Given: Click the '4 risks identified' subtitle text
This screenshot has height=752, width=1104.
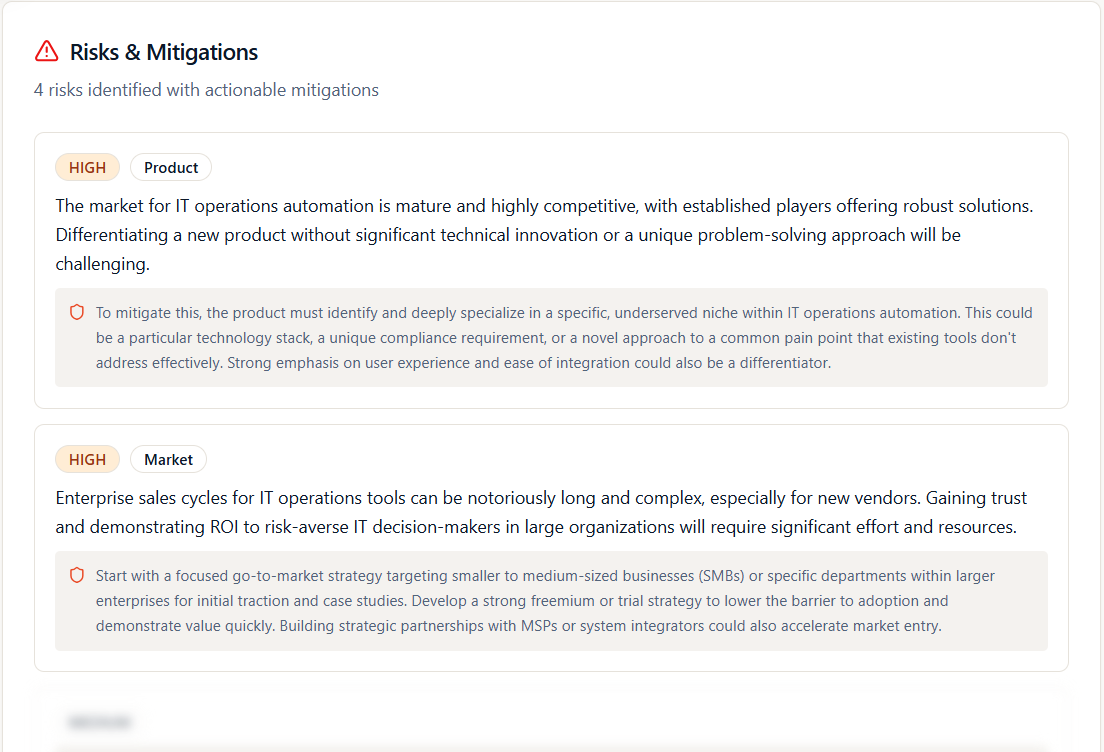Looking at the screenshot, I should click(x=206, y=90).
